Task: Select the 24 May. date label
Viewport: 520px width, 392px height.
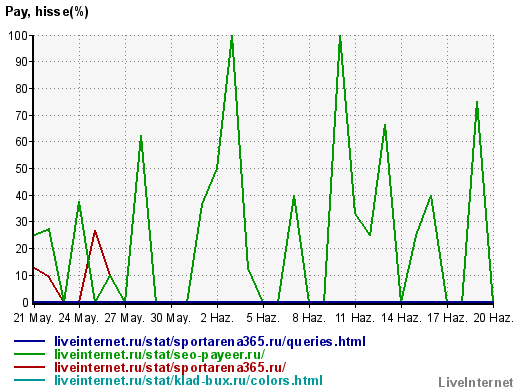Action: [x=79, y=318]
